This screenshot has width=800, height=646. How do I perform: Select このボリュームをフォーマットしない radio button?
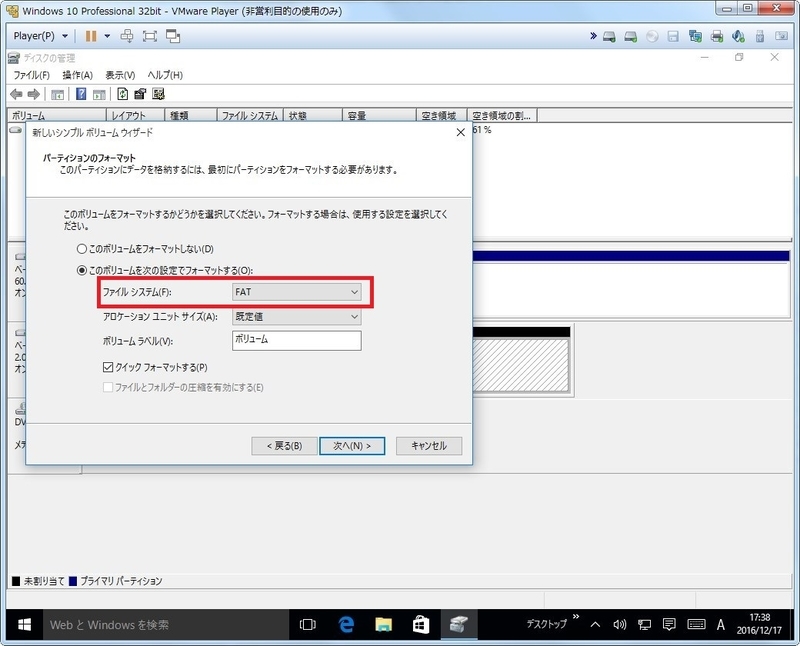[x=82, y=249]
